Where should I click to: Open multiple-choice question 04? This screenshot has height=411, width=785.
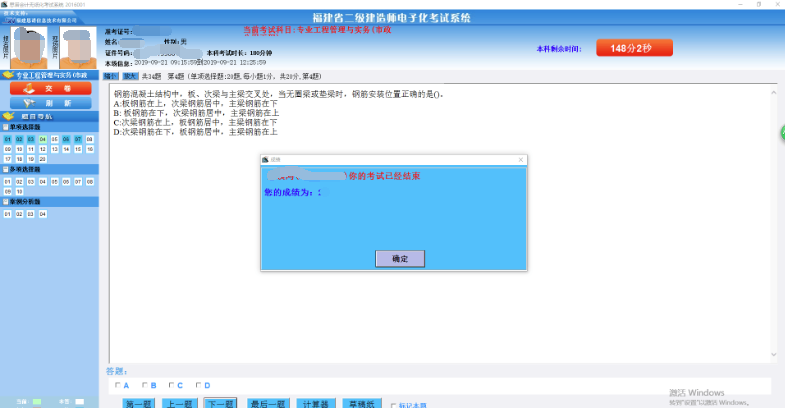pyautogui.click(x=43, y=182)
